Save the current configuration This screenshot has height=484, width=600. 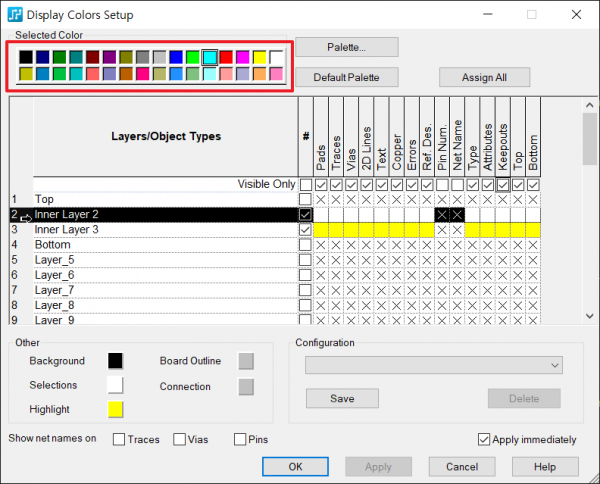point(342,398)
